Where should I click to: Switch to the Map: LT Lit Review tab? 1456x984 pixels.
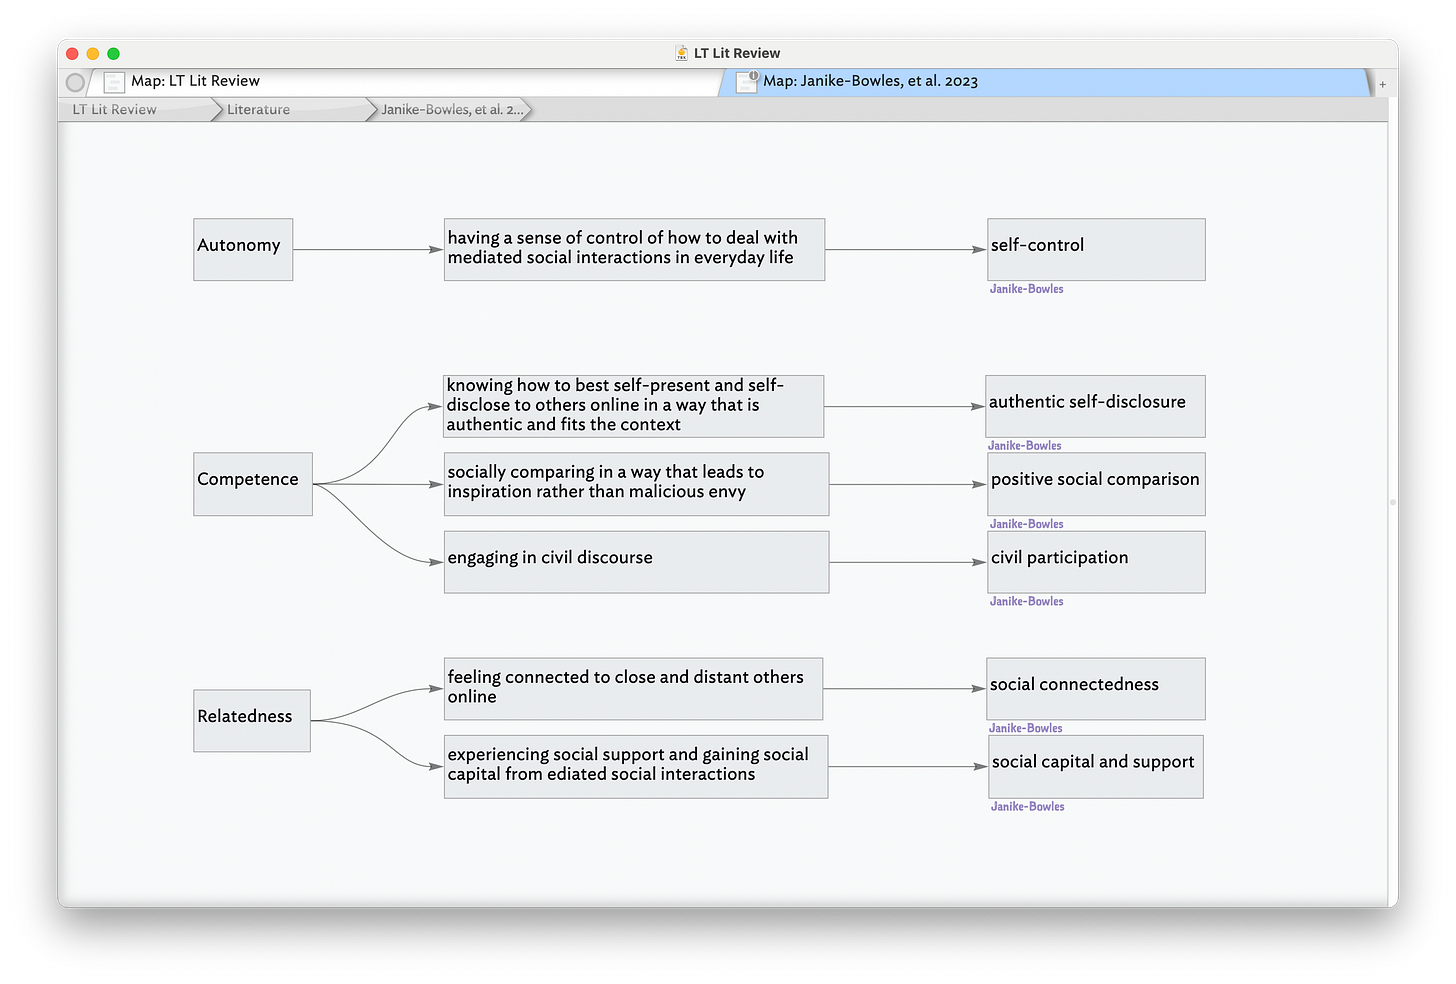pyautogui.click(x=405, y=82)
